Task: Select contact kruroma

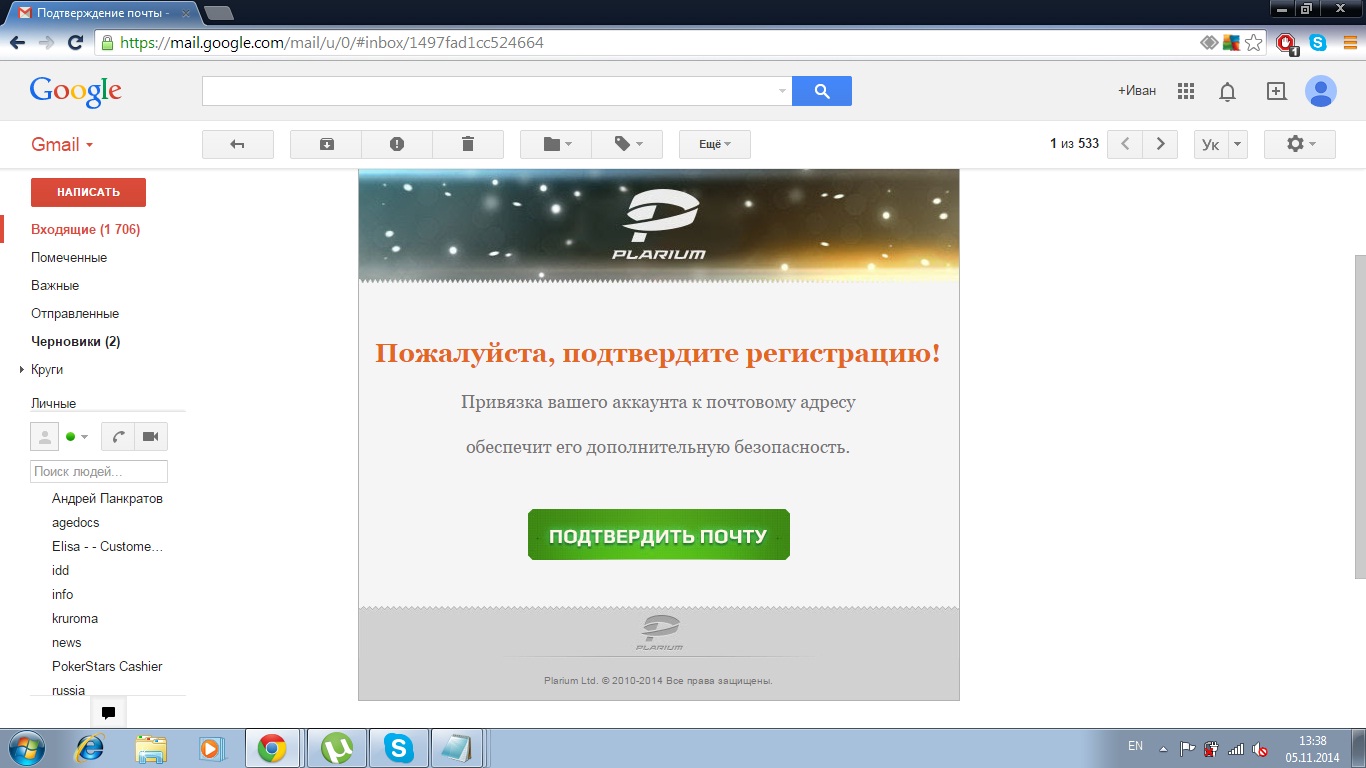Action: 75,618
